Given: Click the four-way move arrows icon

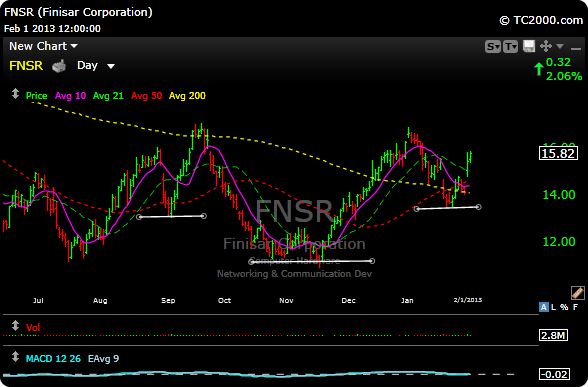Looking at the screenshot, I should (546, 46).
